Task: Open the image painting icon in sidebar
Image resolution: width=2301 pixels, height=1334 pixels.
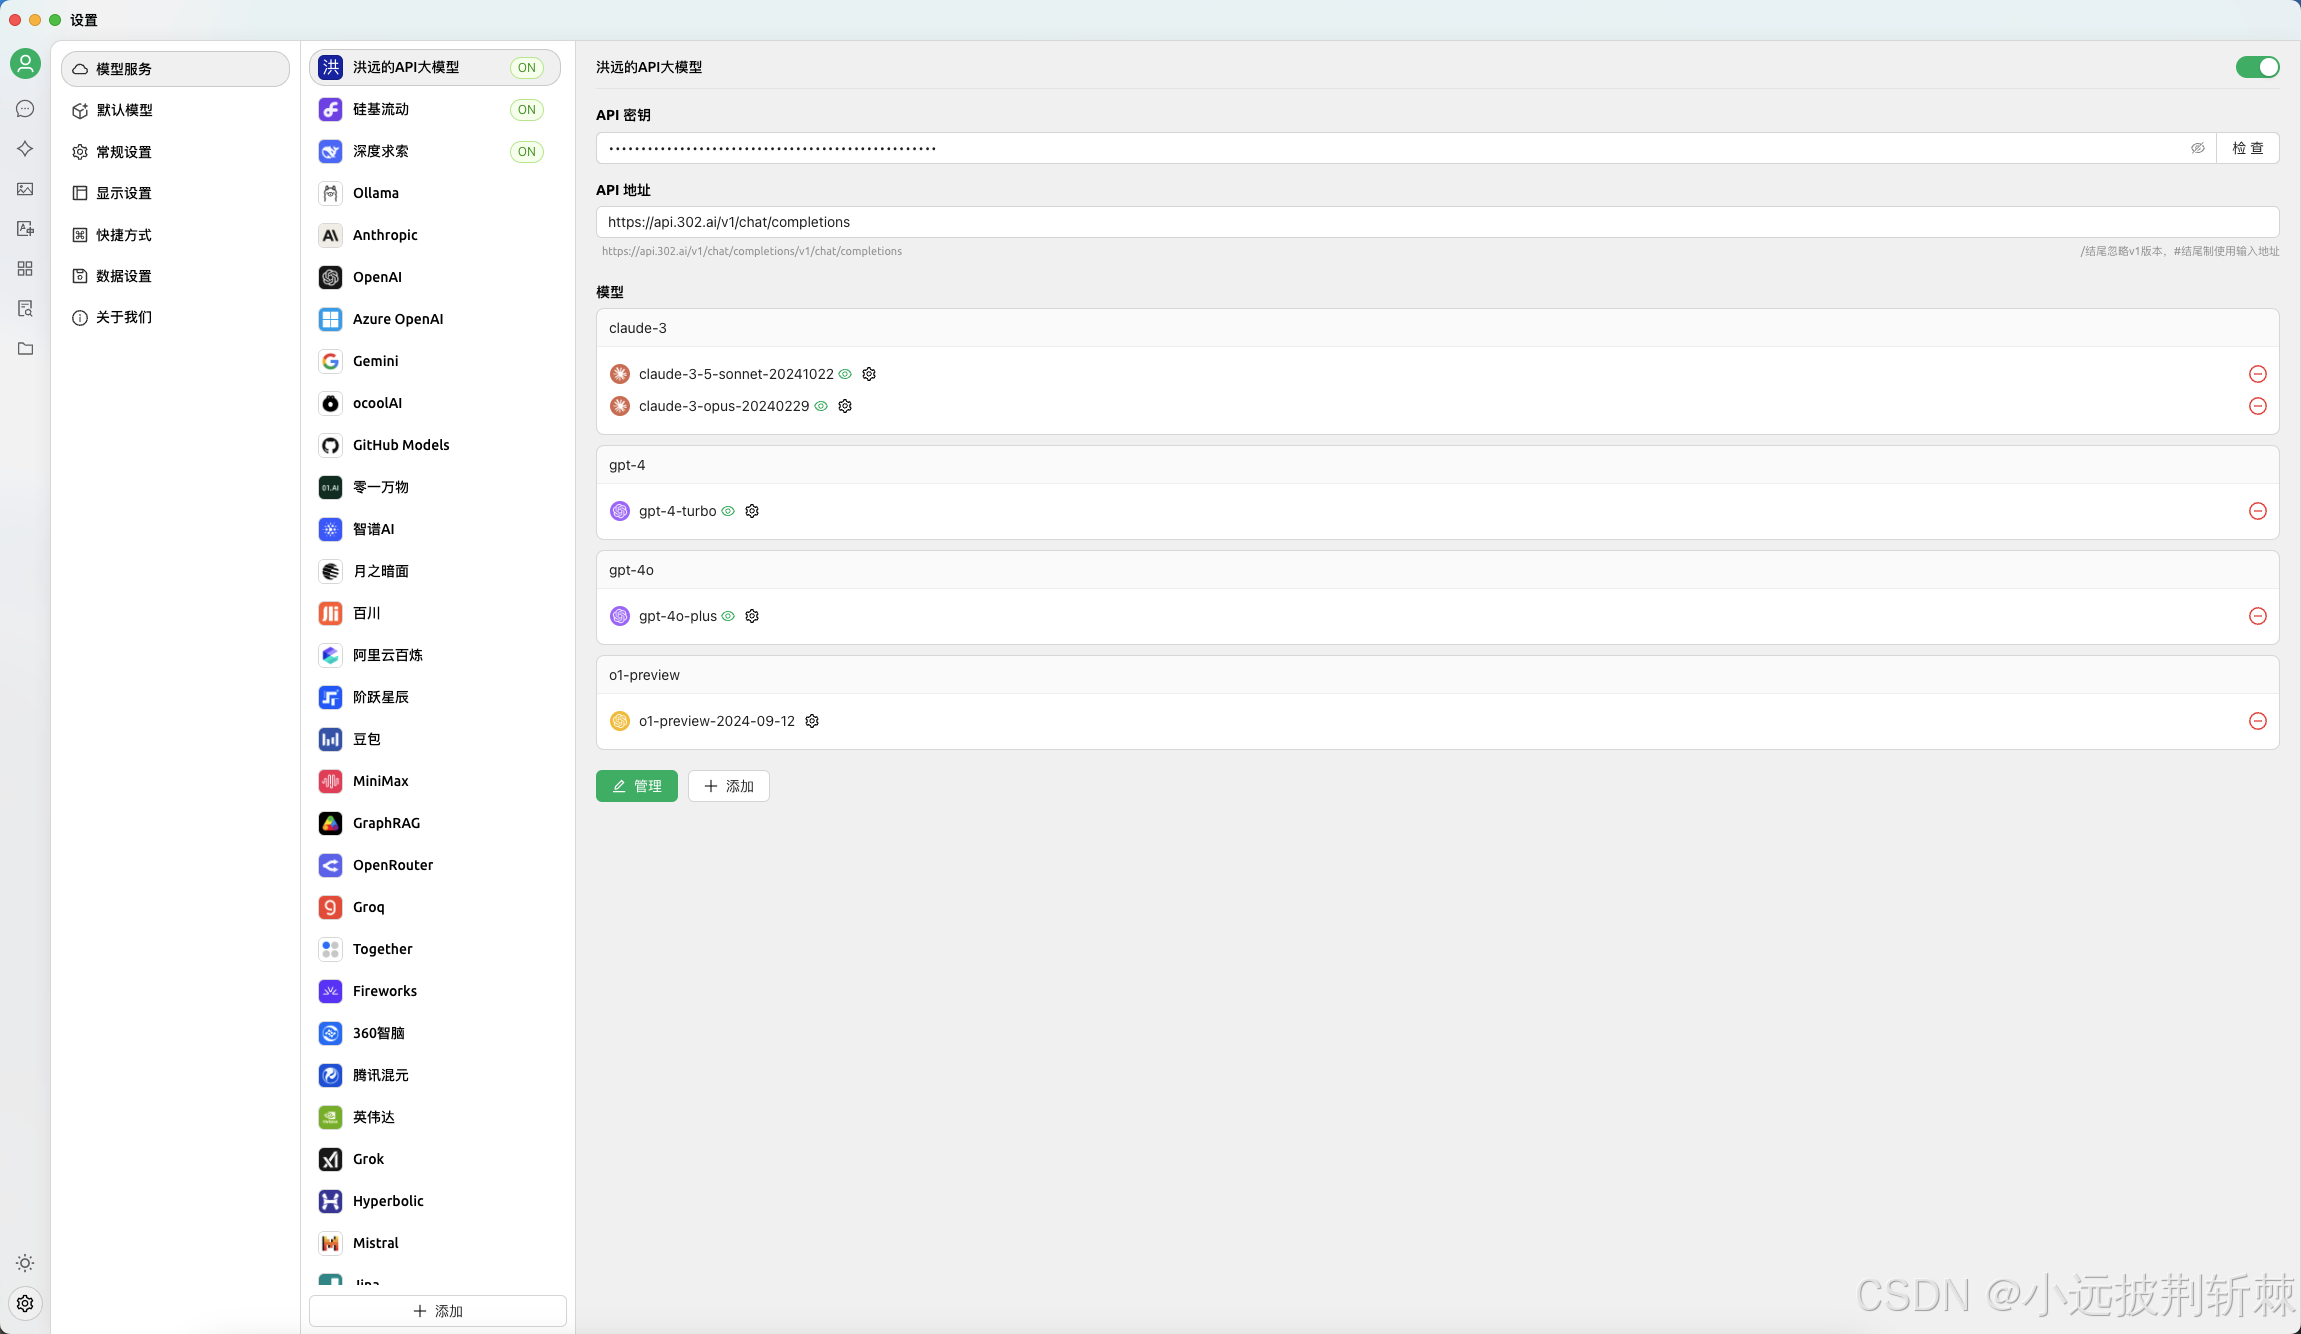Action: [25, 189]
